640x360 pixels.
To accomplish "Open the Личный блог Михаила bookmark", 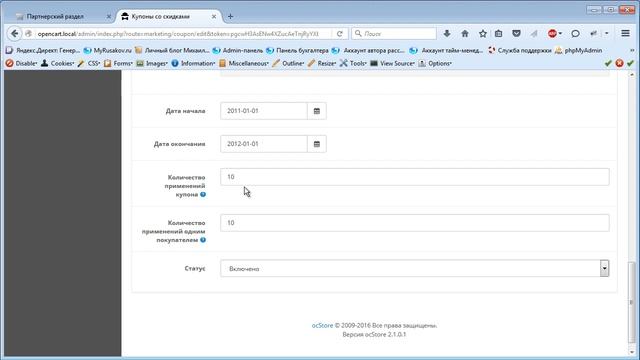I will tap(172, 50).
